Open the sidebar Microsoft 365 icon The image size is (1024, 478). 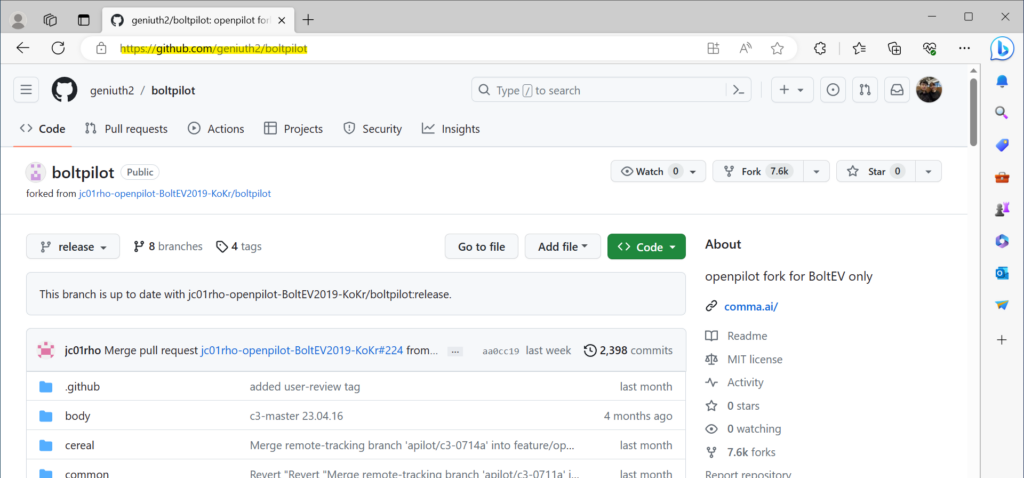coord(1002,241)
